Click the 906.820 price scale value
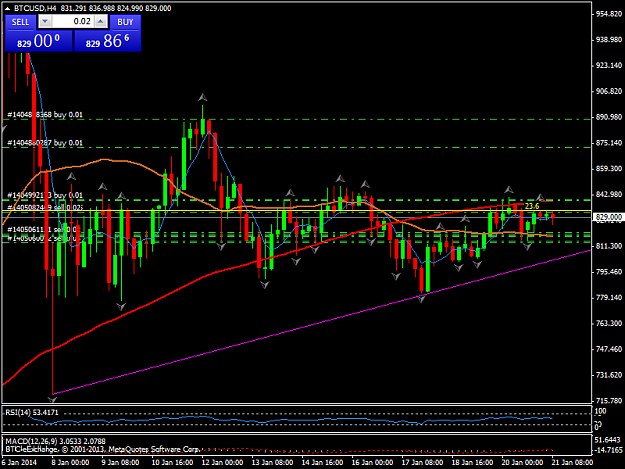This screenshot has width=625, height=469. pos(609,91)
